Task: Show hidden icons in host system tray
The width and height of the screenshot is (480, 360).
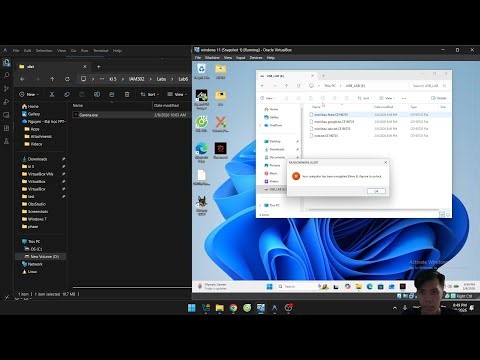Action: tap(395, 308)
